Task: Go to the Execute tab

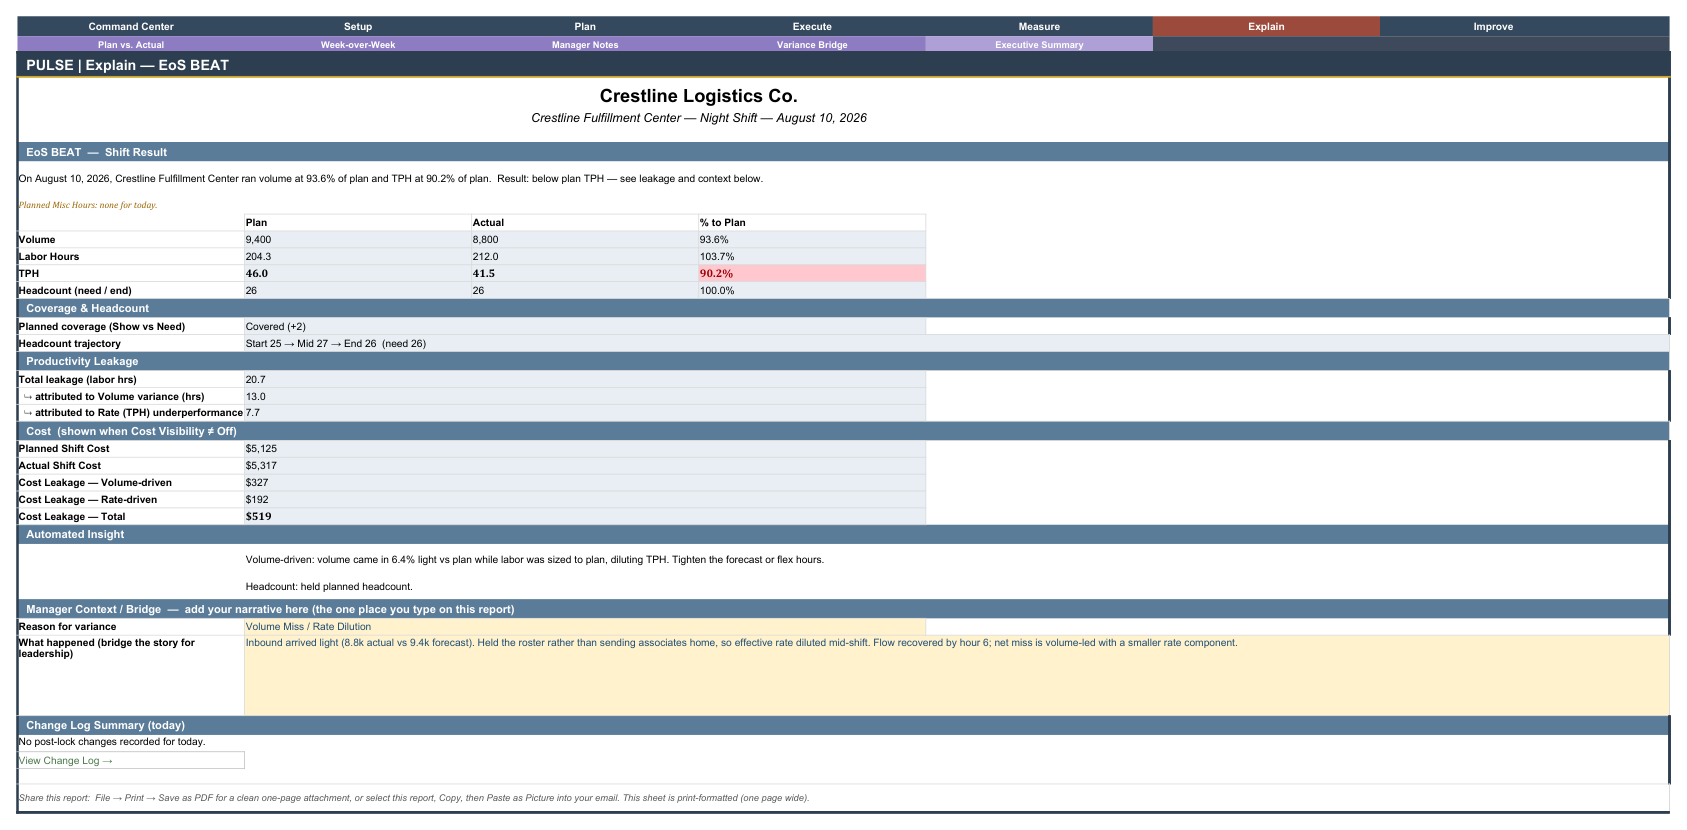Action: click(x=812, y=26)
